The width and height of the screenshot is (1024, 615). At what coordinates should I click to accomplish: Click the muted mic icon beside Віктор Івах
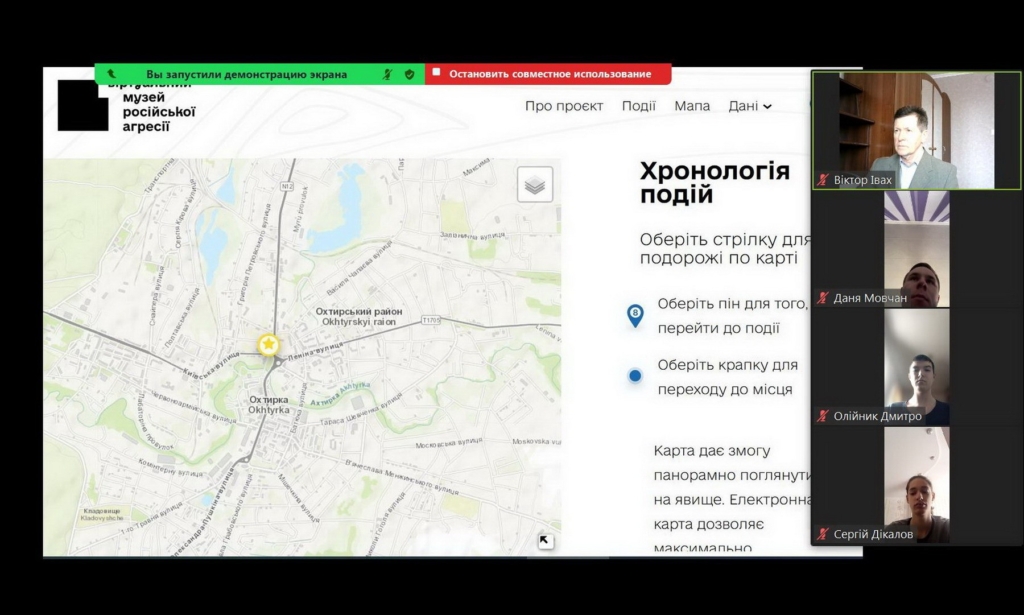(x=823, y=180)
